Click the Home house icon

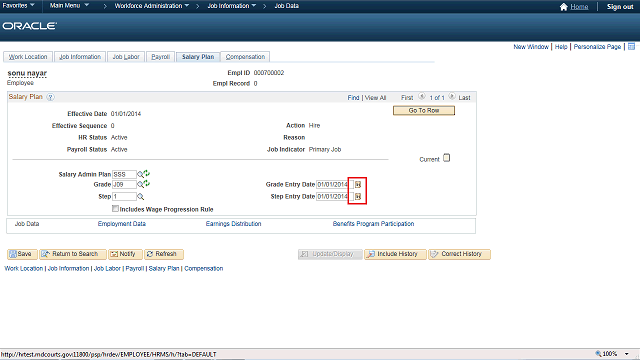pos(564,7)
